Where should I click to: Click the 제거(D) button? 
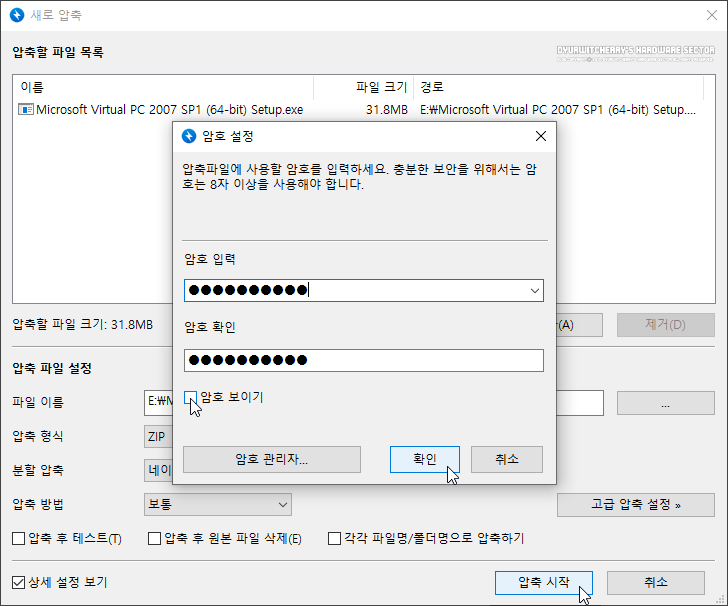(665, 325)
